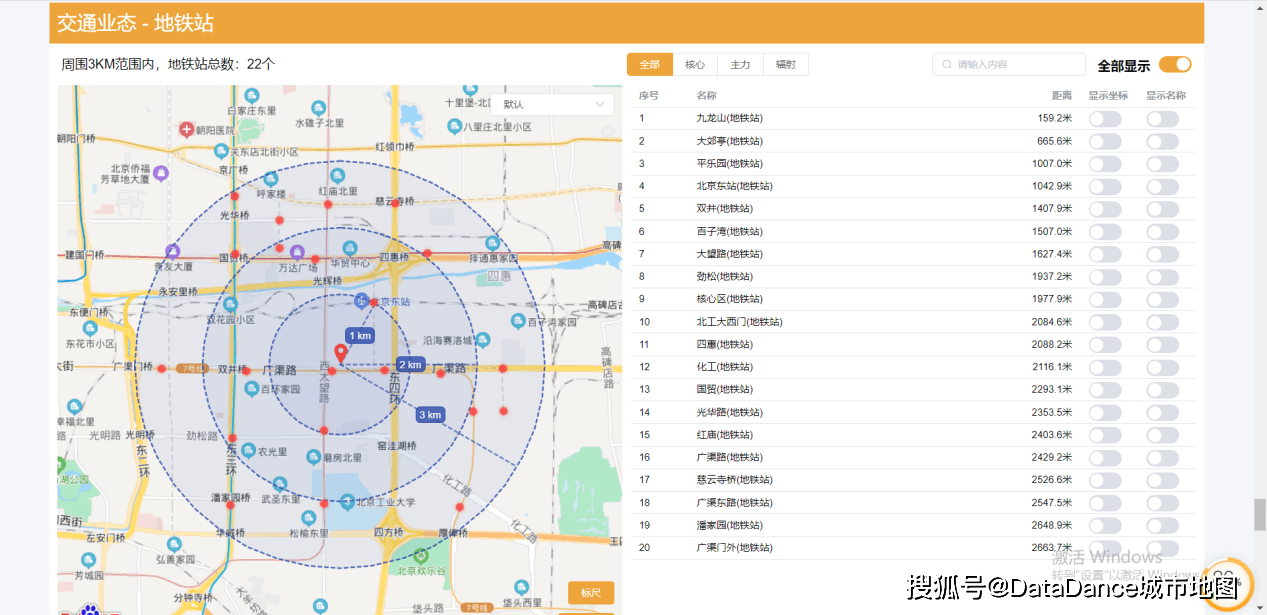Viewport: 1267px width, 615px height.
Task: Click the 1 km radius label
Action: (360, 336)
